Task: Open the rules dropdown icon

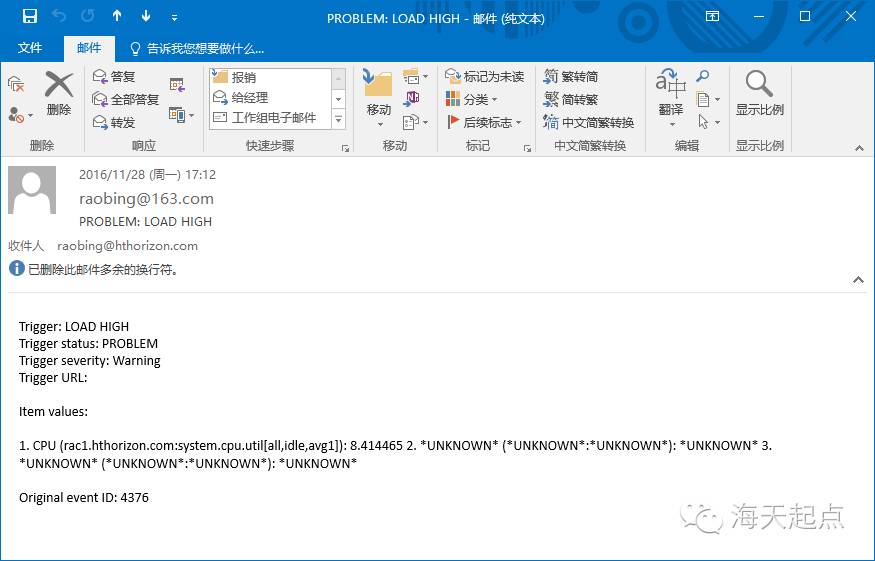Action: tap(416, 76)
